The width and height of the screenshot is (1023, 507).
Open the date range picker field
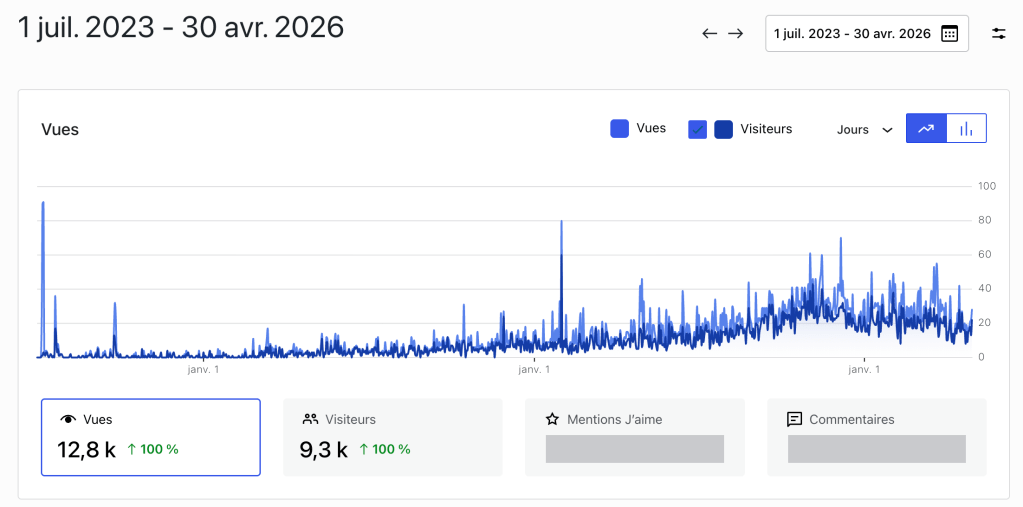coord(866,34)
